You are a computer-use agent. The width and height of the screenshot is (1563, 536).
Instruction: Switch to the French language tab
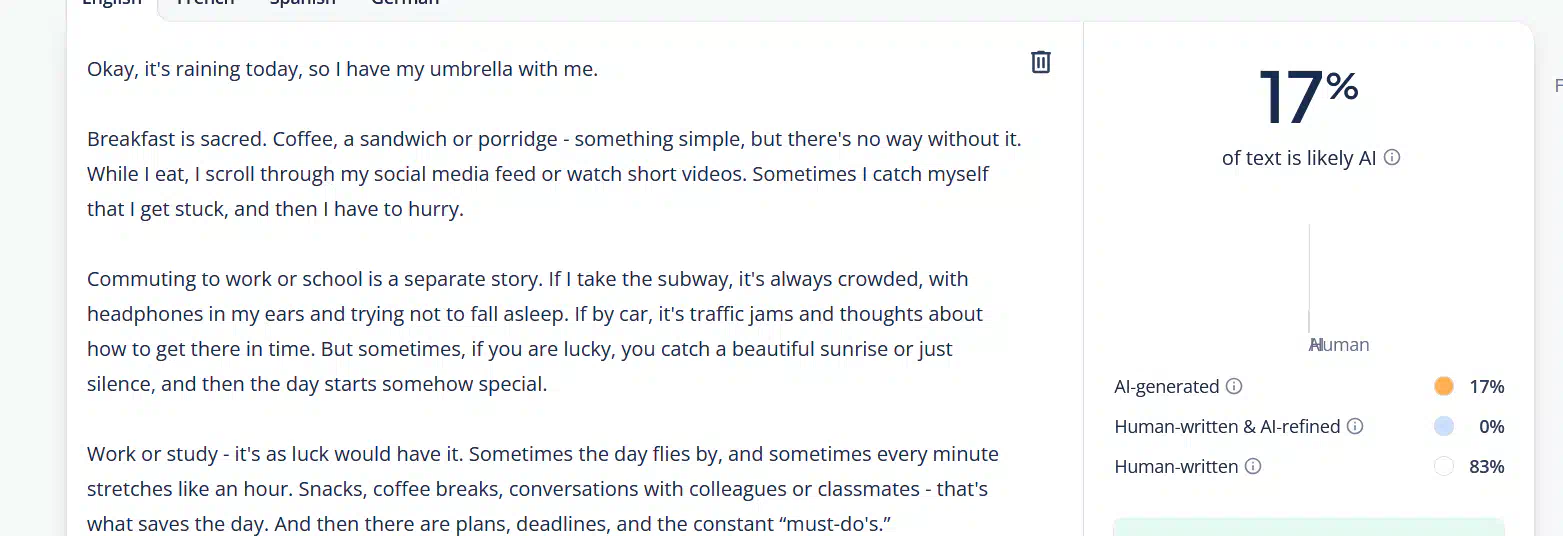click(x=205, y=3)
